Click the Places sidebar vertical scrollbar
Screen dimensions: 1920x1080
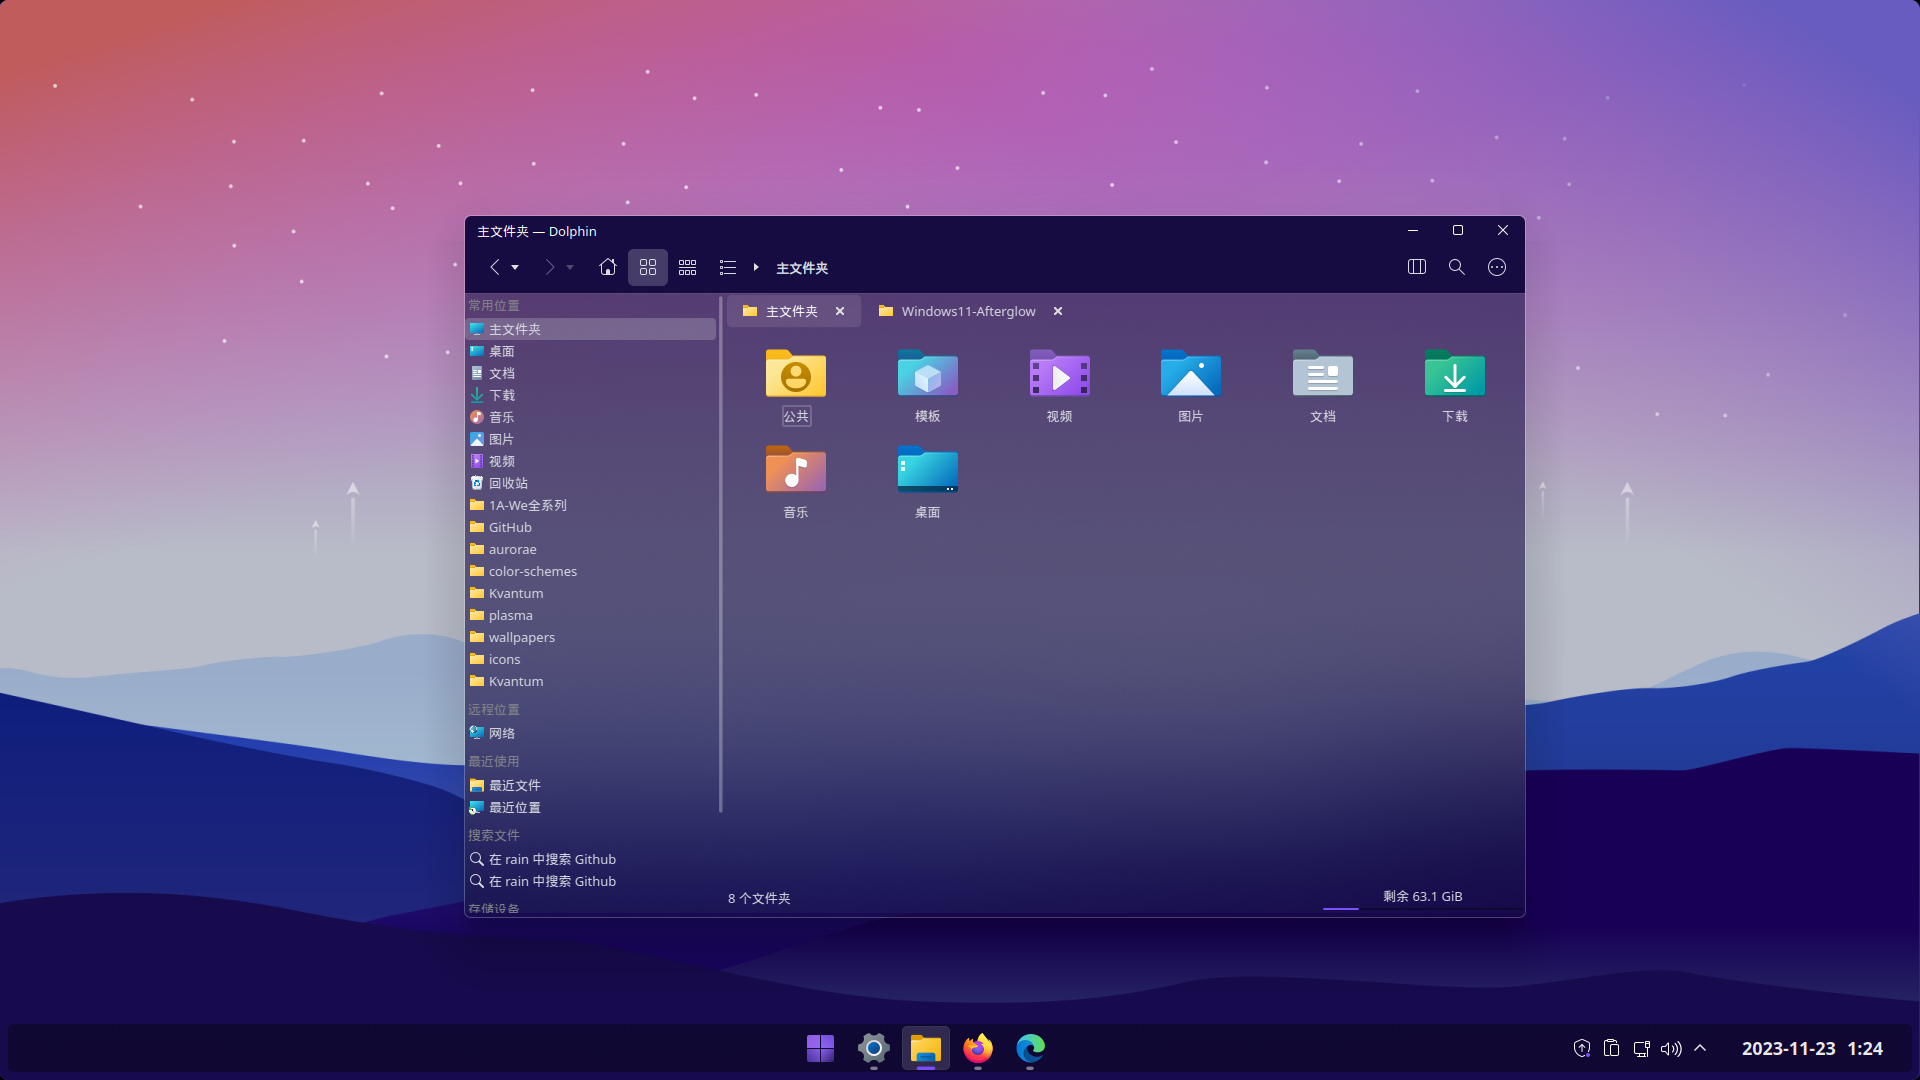pyautogui.click(x=720, y=555)
